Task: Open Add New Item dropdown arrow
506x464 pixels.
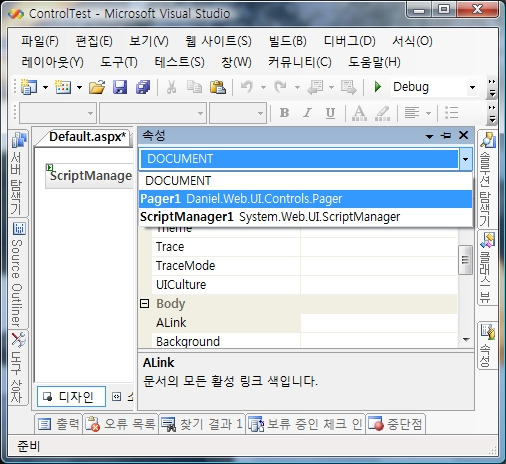Action: (79, 88)
